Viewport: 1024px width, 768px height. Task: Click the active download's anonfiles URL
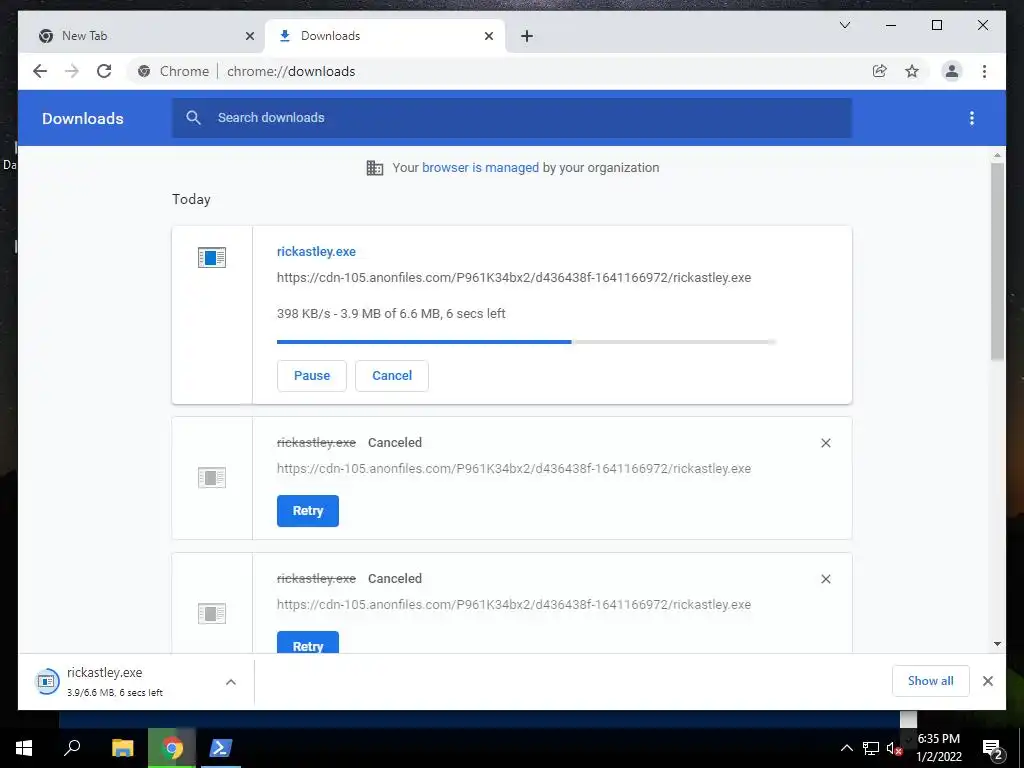[514, 278]
